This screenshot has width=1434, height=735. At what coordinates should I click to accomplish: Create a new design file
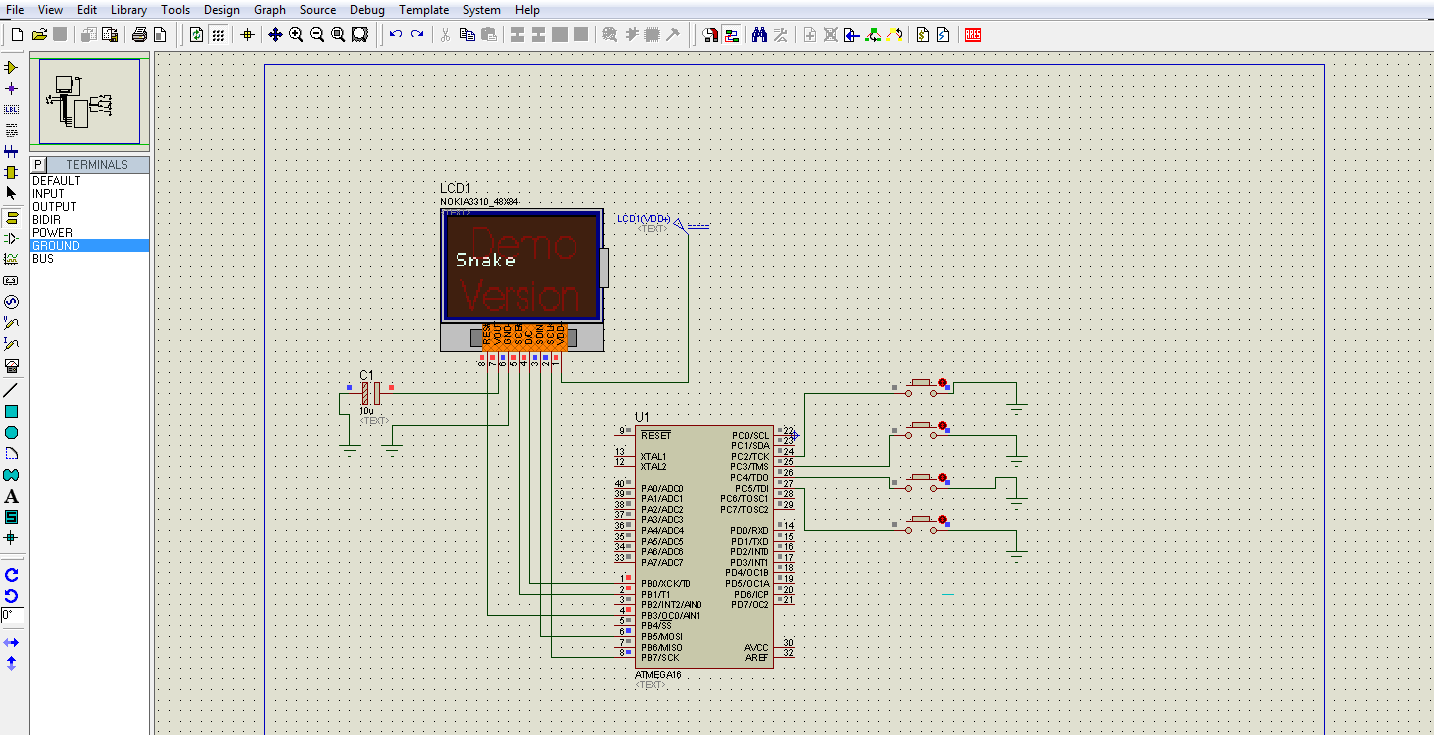pyautogui.click(x=17, y=34)
